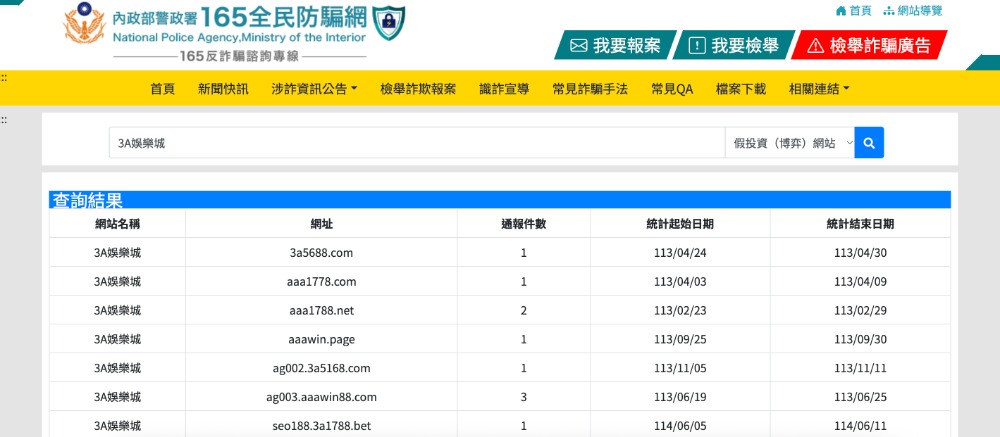
Task: Open 檔案下載 menu item
Action: [740, 89]
